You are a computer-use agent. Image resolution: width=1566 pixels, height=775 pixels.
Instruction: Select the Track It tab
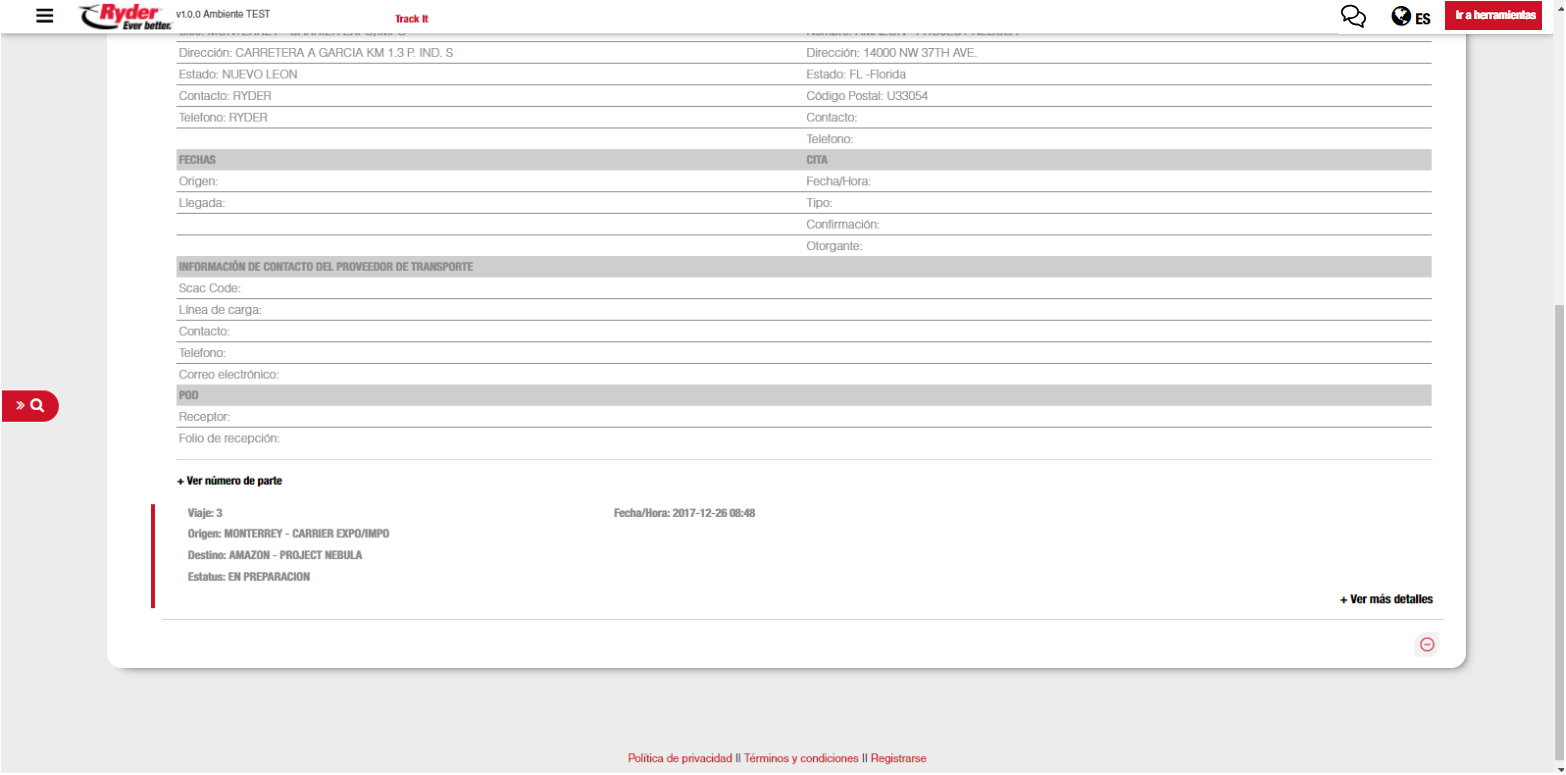coord(411,19)
